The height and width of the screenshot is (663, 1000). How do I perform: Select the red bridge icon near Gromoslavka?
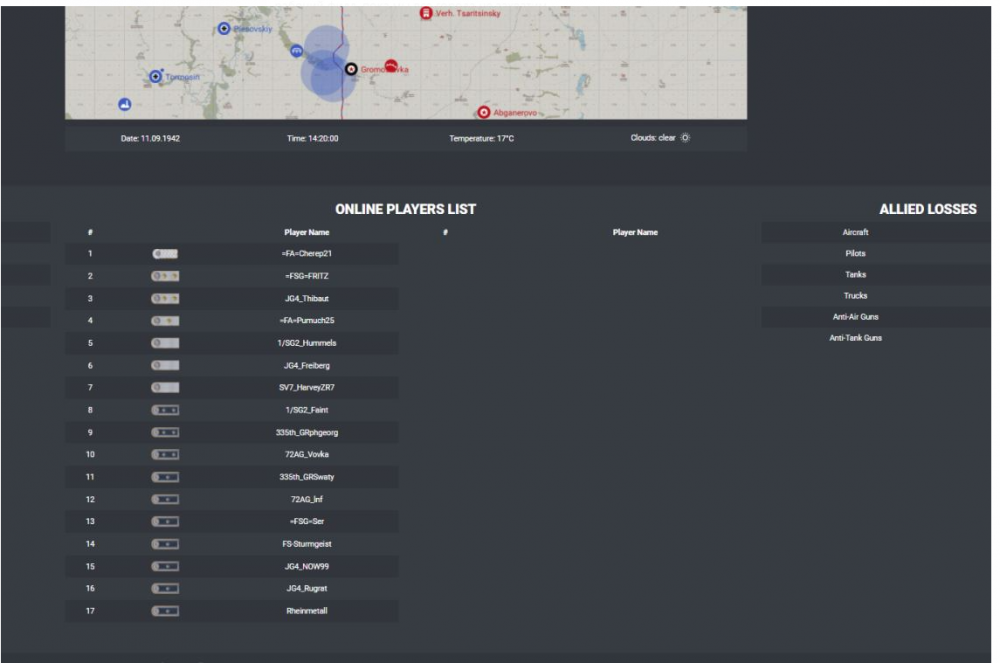pyautogui.click(x=391, y=66)
